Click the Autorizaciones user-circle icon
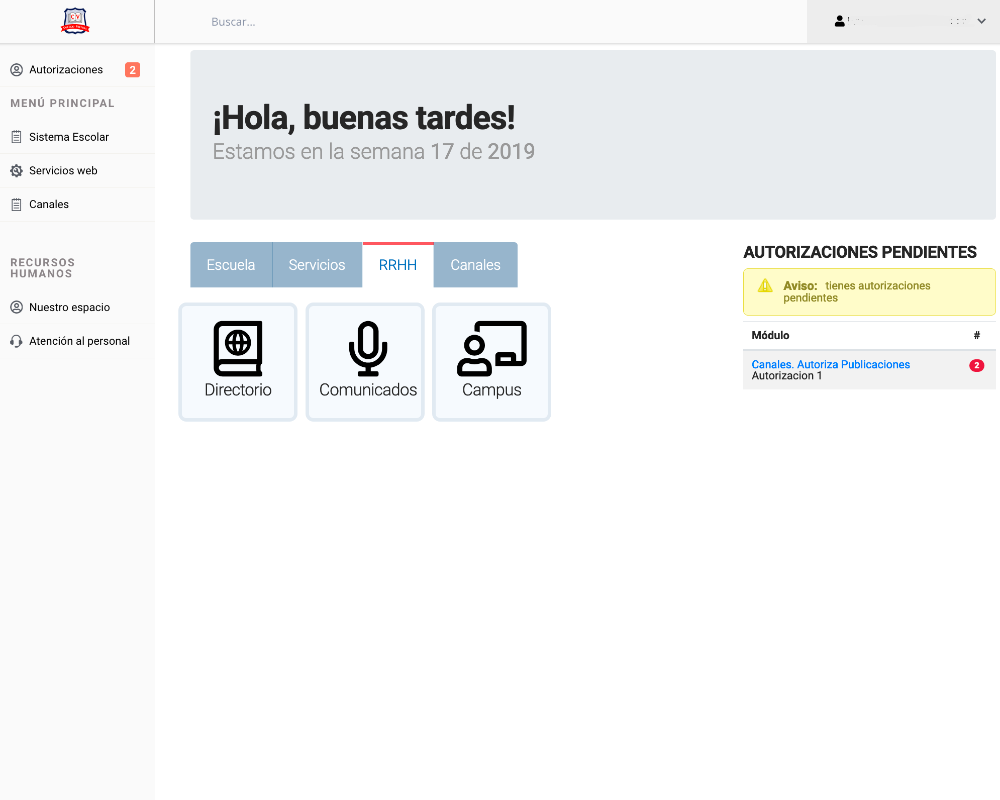 tap(17, 70)
